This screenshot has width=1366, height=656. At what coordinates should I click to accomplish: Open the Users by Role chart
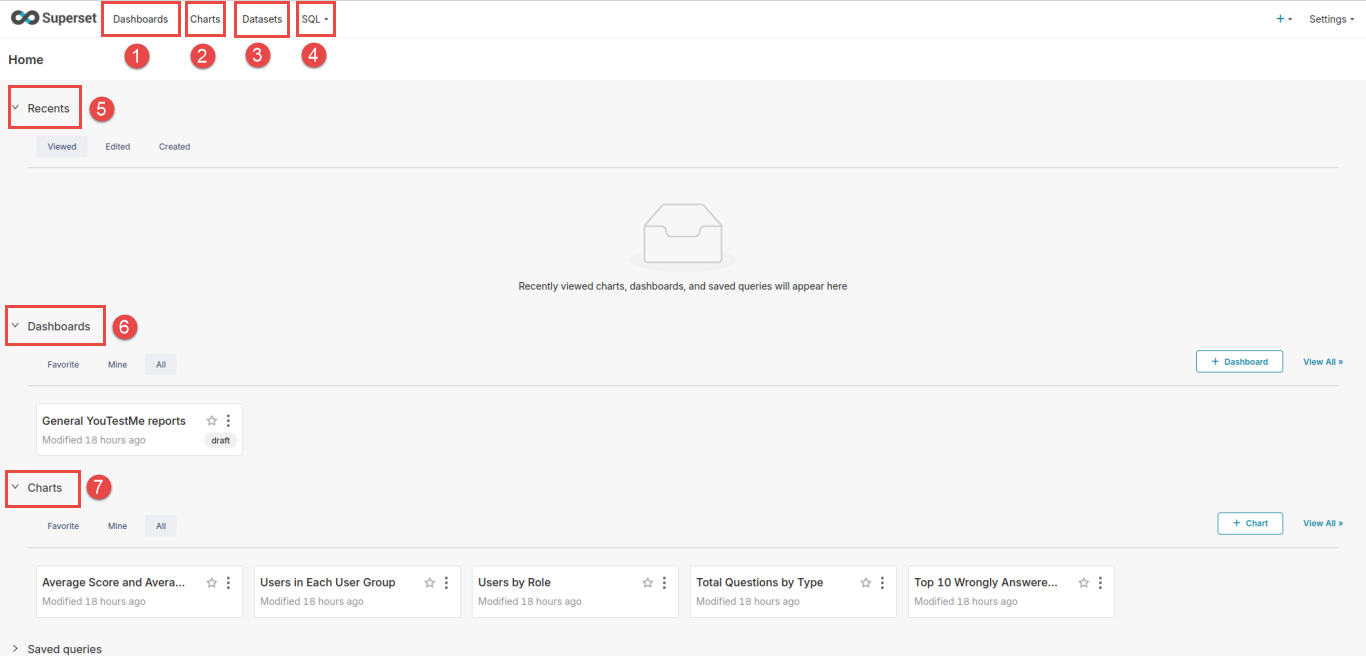575,592
